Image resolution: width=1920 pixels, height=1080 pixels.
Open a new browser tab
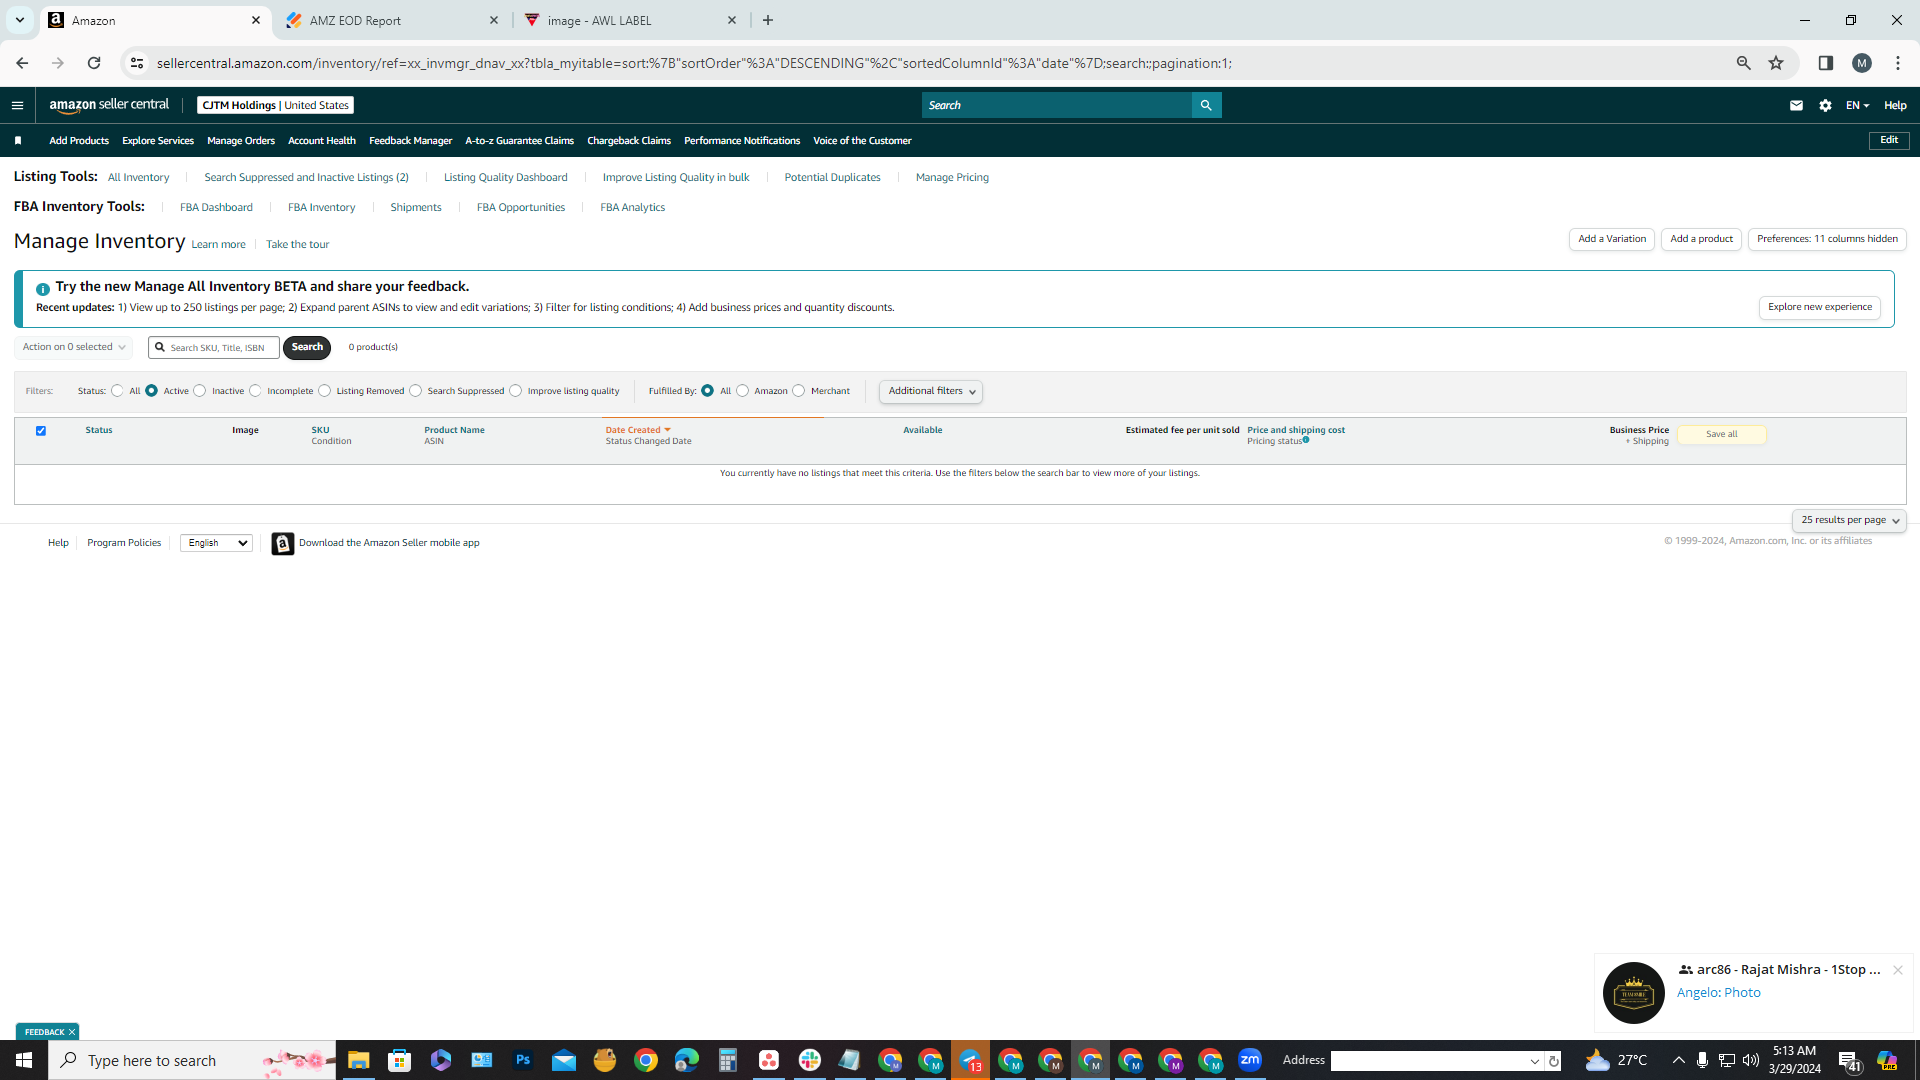point(767,20)
